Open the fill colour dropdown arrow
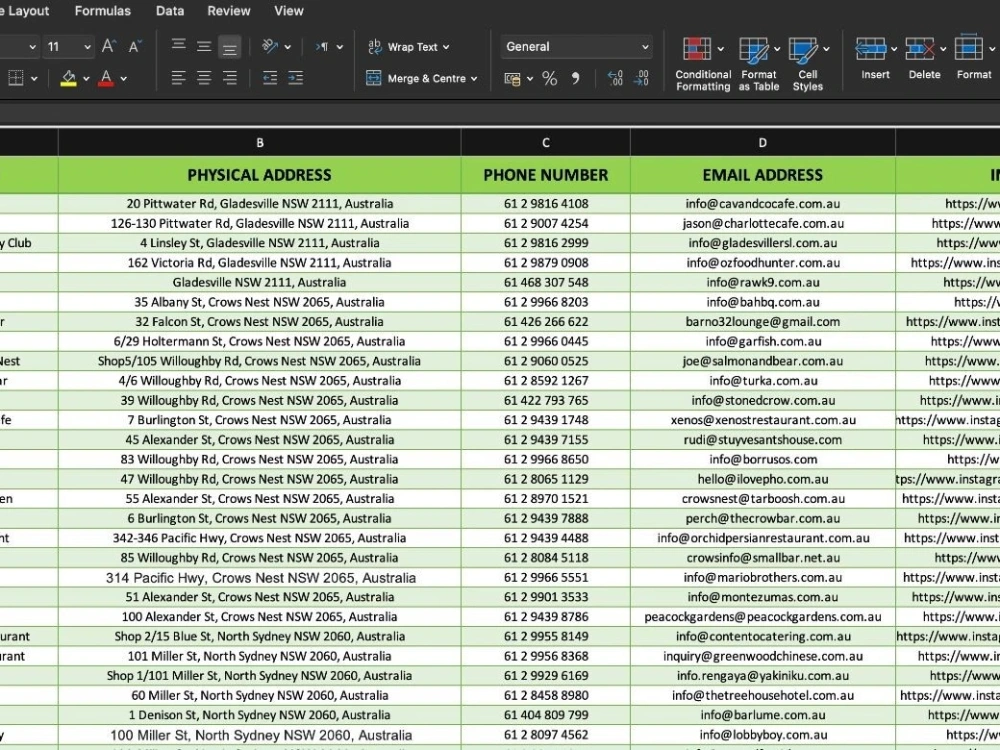This screenshot has width=1000, height=750. pyautogui.click(x=86, y=79)
